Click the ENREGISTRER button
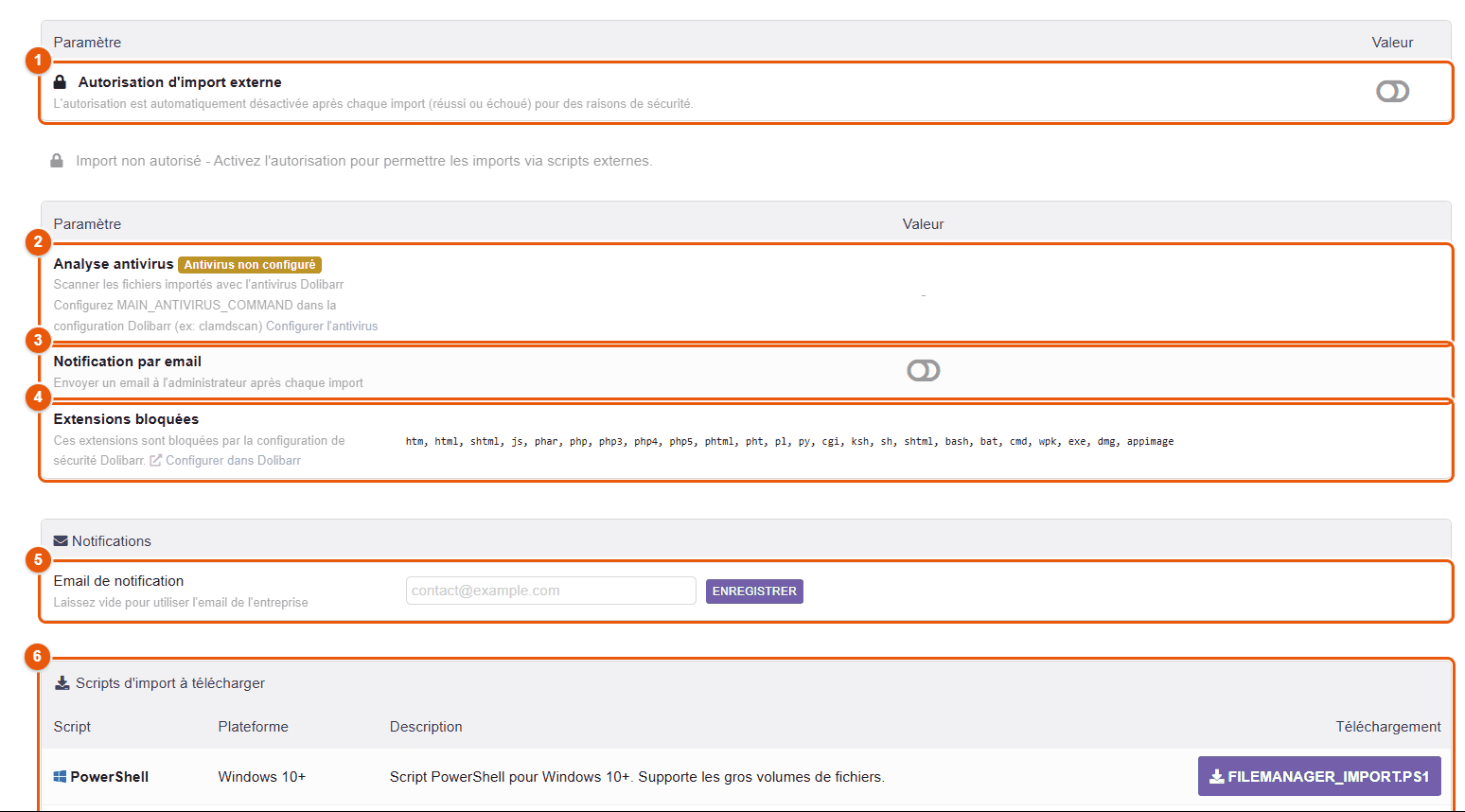Viewport: 1465px width, 812px height. point(755,591)
